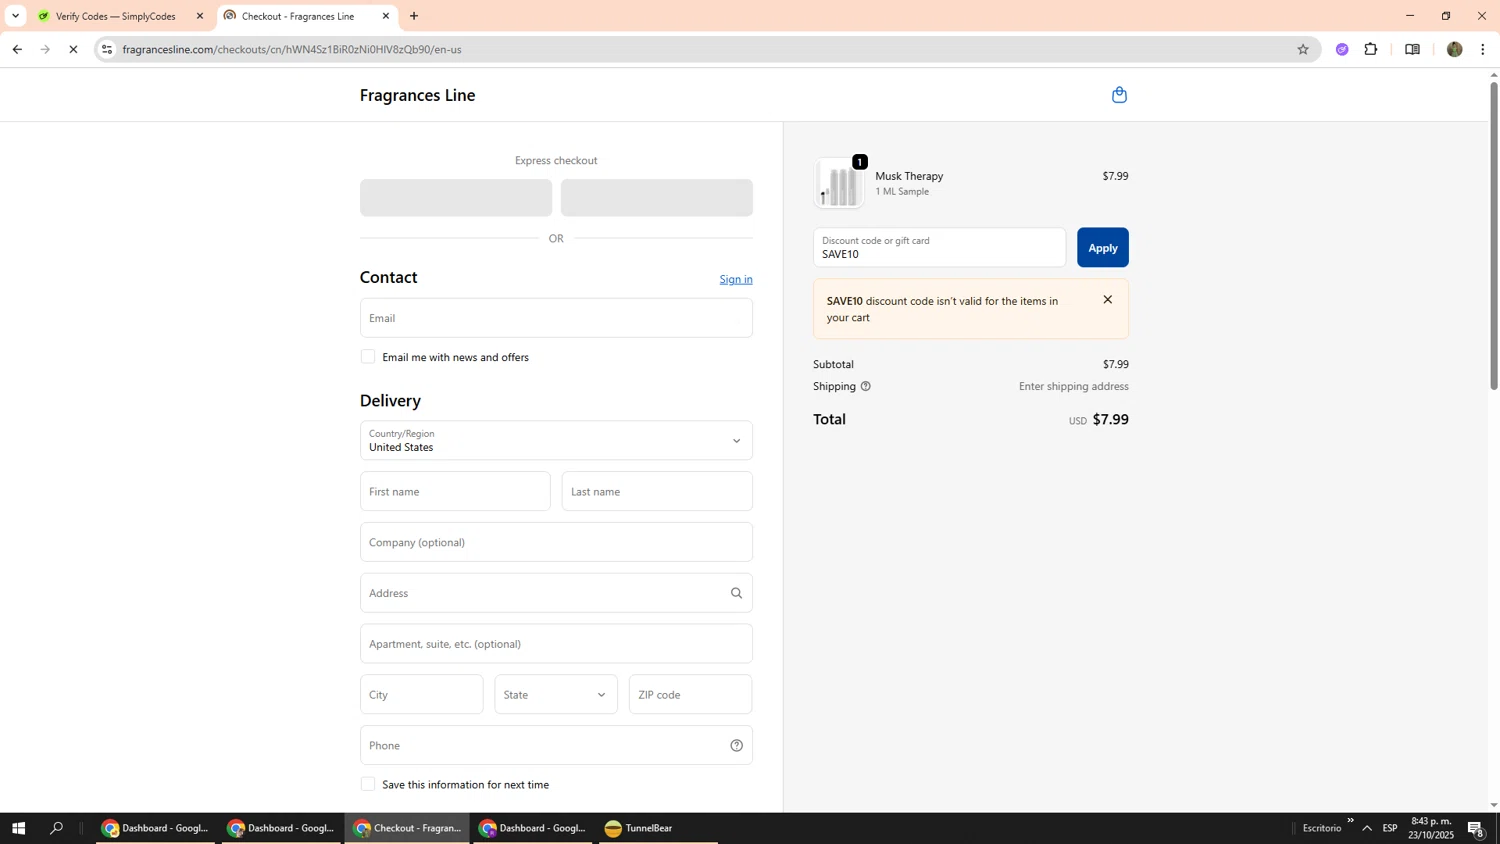Open Chrome side panel icon
Image resolution: width=1500 pixels, height=844 pixels.
click(x=1412, y=49)
